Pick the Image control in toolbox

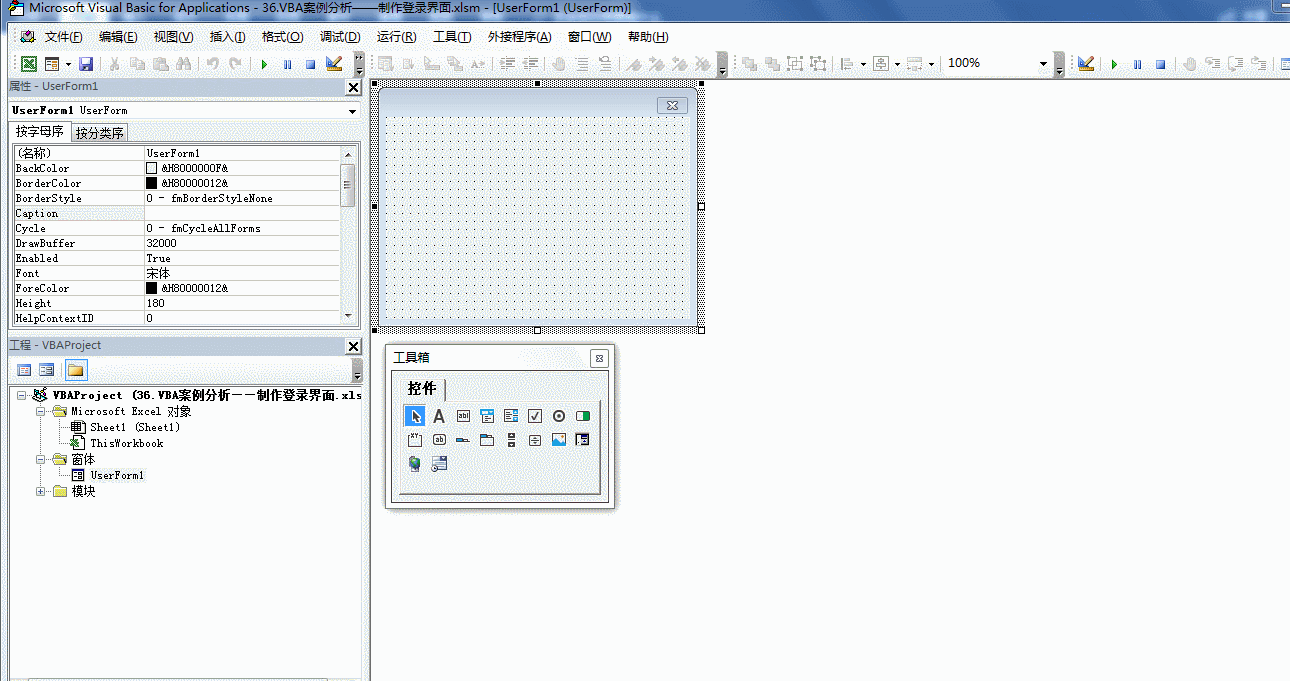pyautogui.click(x=559, y=440)
